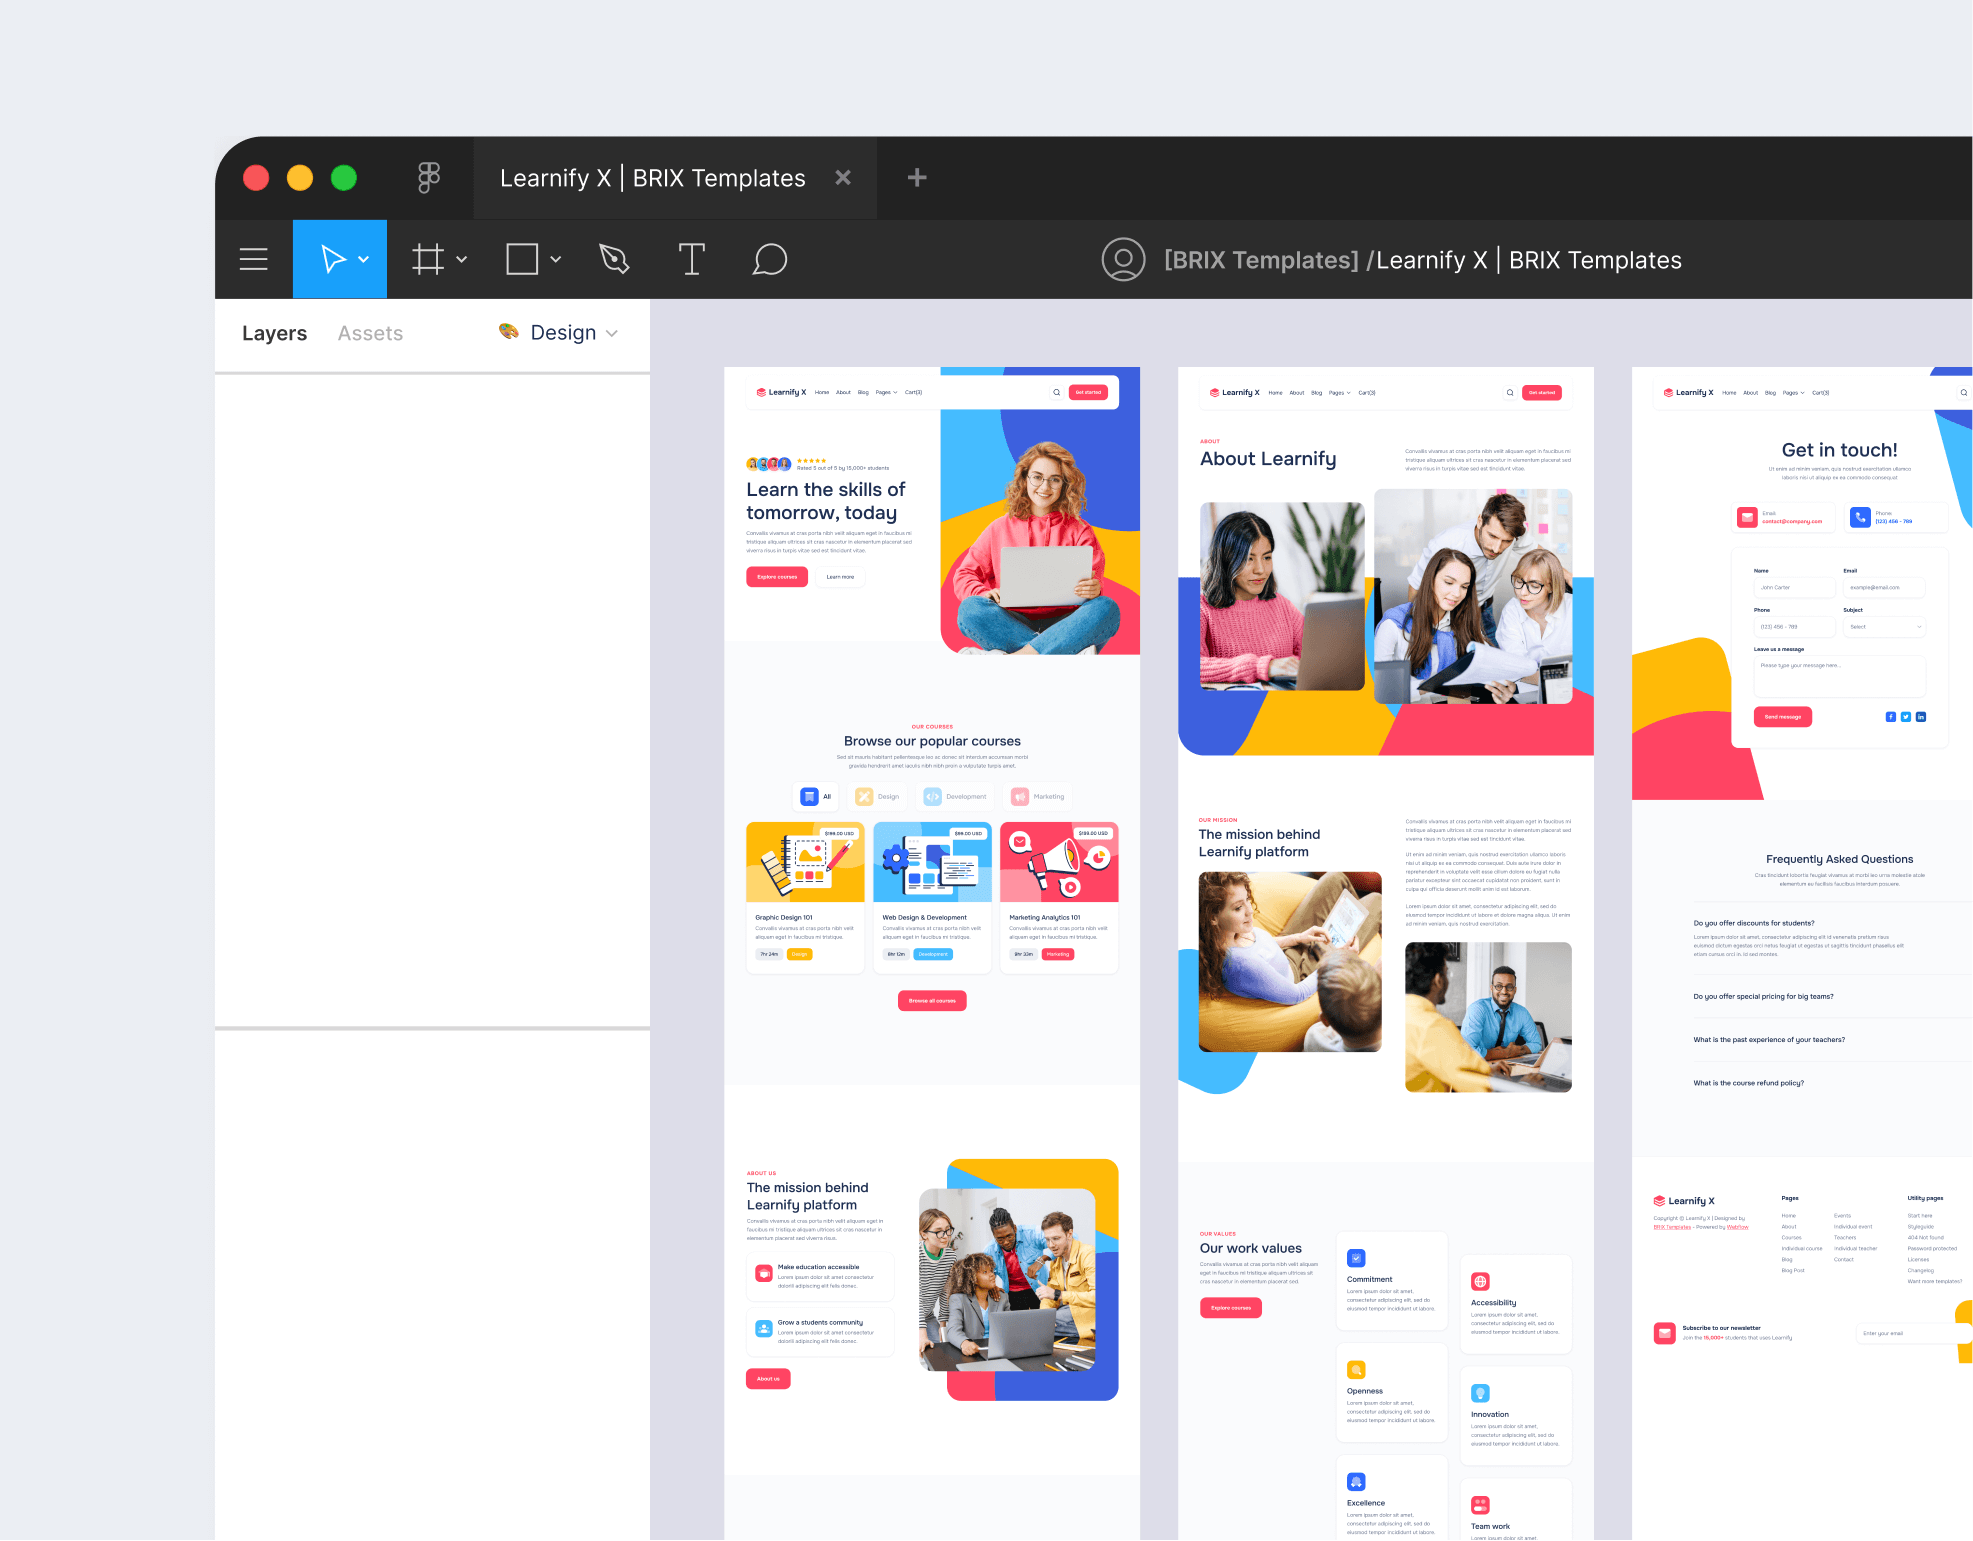
Task: Switch to the Assets tab
Action: 369,333
